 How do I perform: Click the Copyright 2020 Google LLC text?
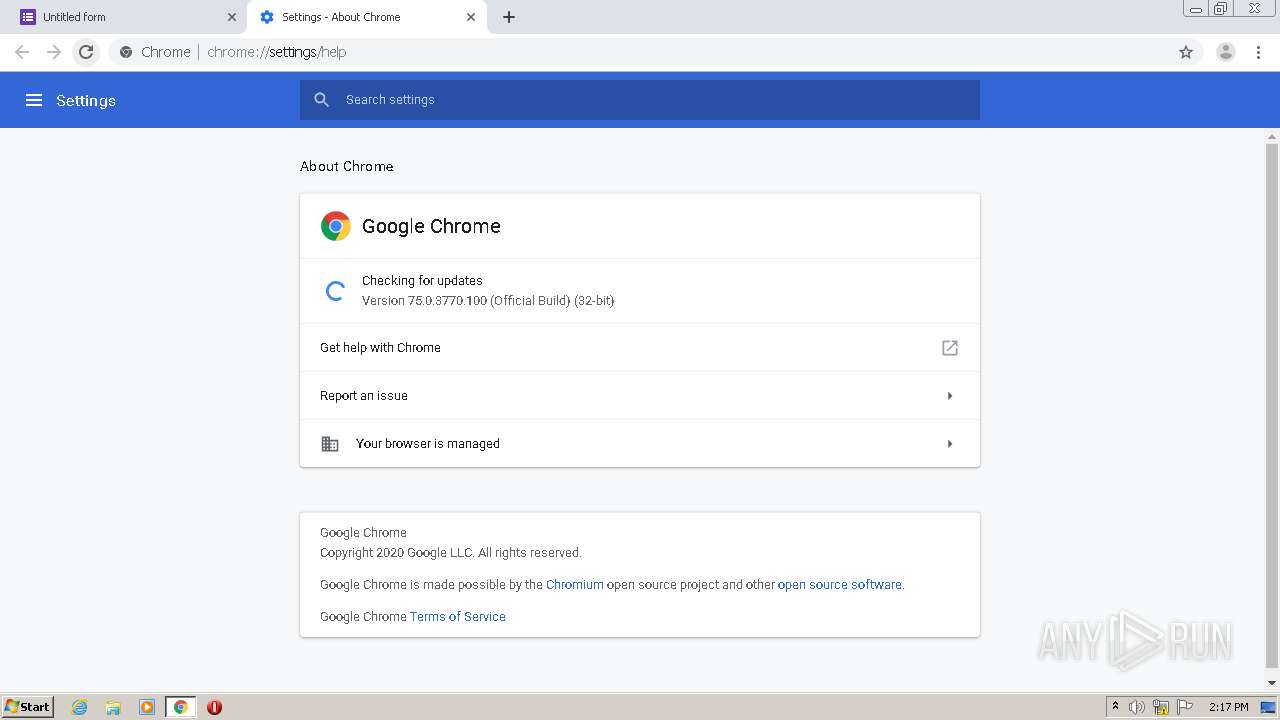click(450, 553)
